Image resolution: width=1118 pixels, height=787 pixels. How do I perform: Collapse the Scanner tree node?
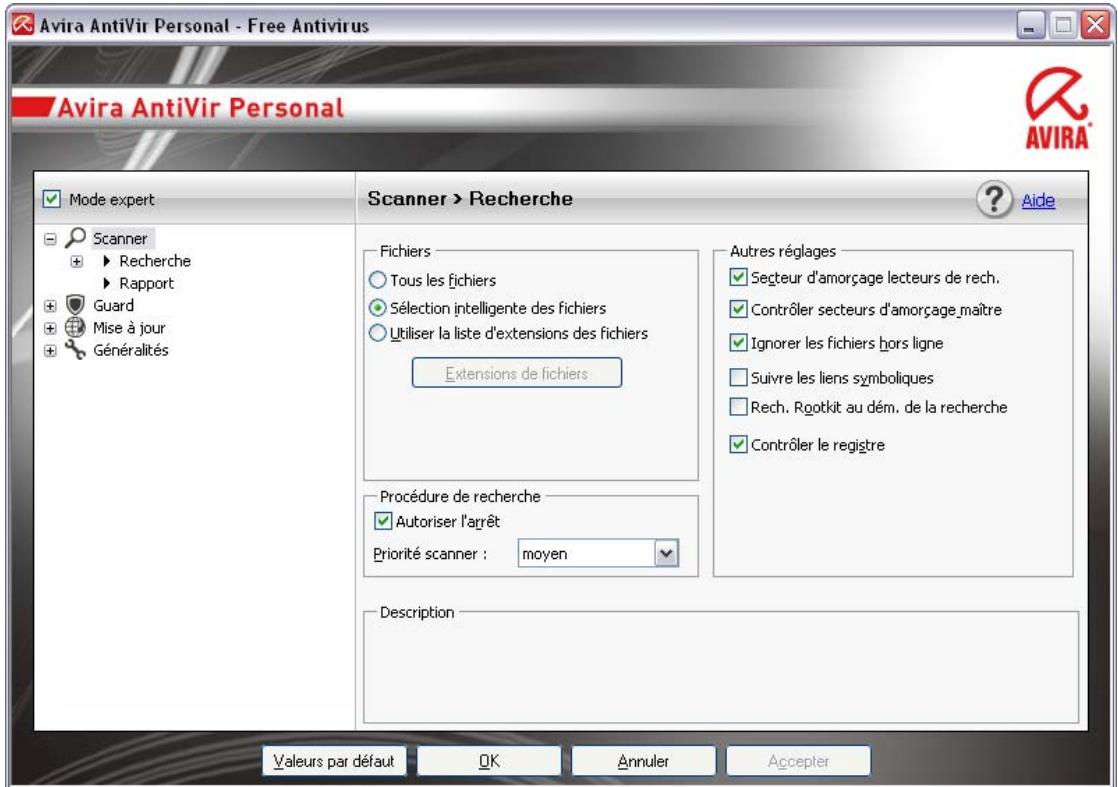click(50, 239)
